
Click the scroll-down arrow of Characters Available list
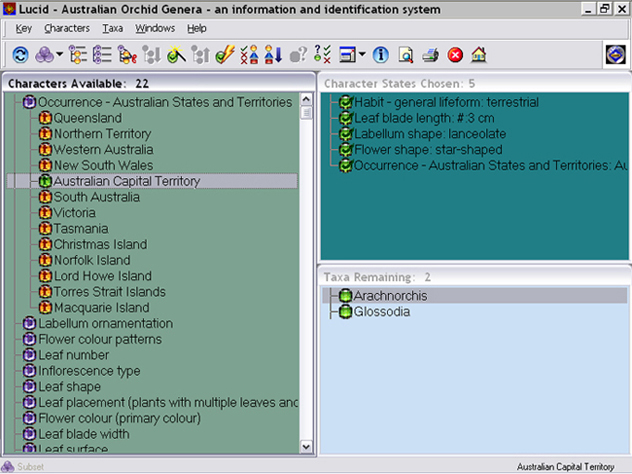[306, 447]
